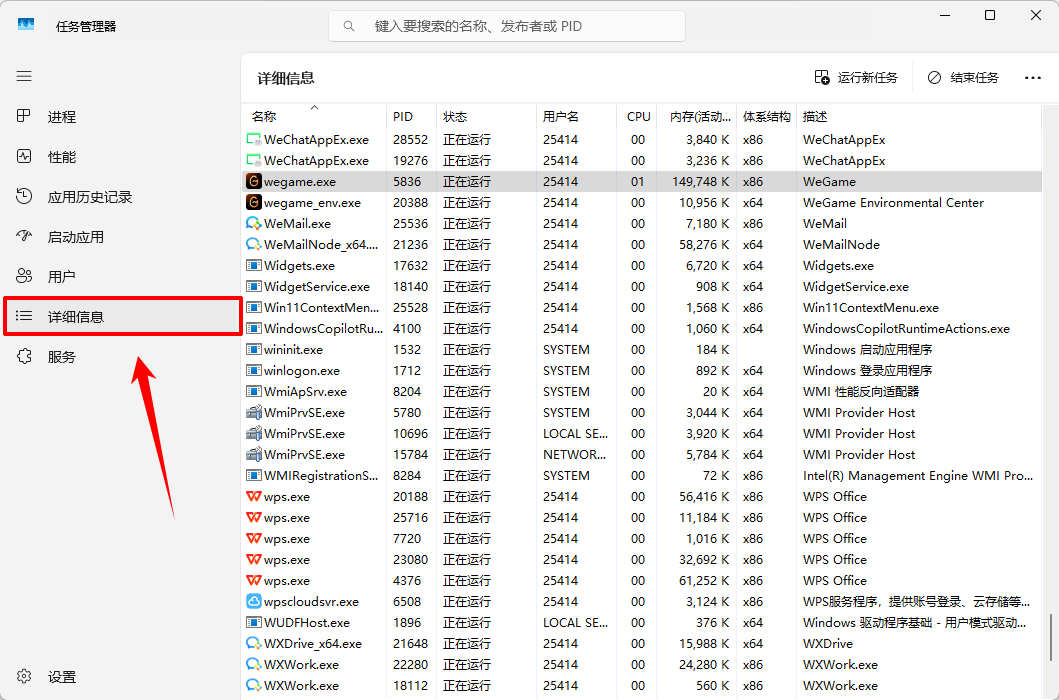Click the Task Manager app logo

(x=26, y=25)
